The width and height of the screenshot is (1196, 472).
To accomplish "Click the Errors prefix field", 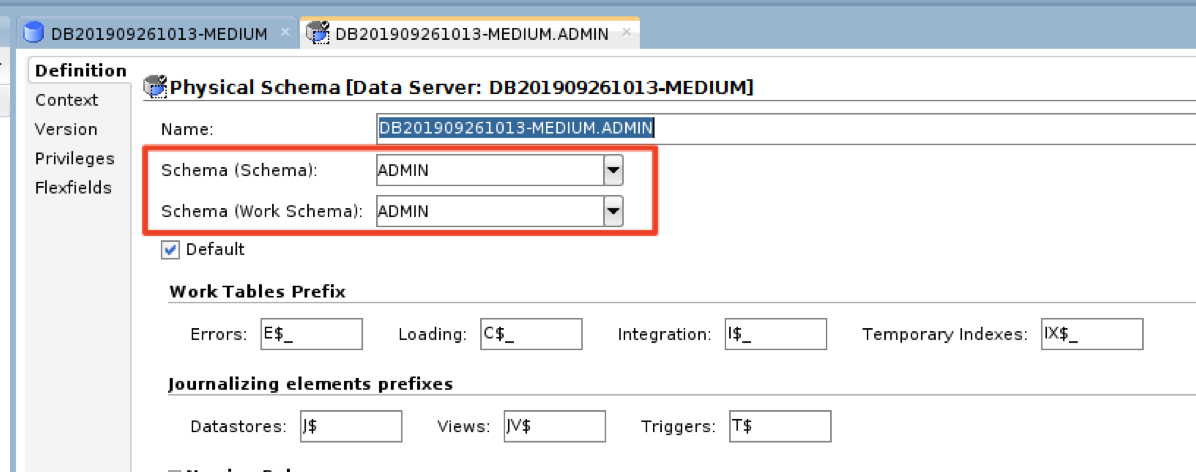I will (311, 334).
